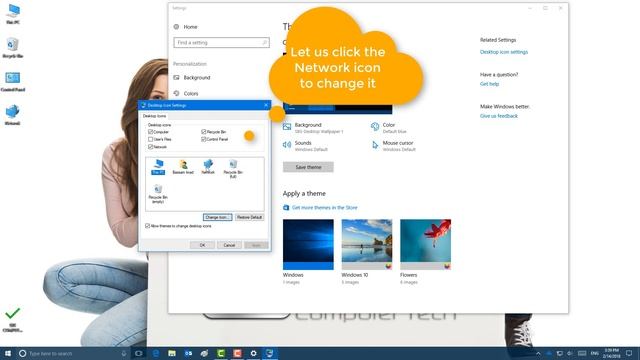Open Task View from the taskbar
This screenshot has height=360, width=640.
[x=139, y=353]
